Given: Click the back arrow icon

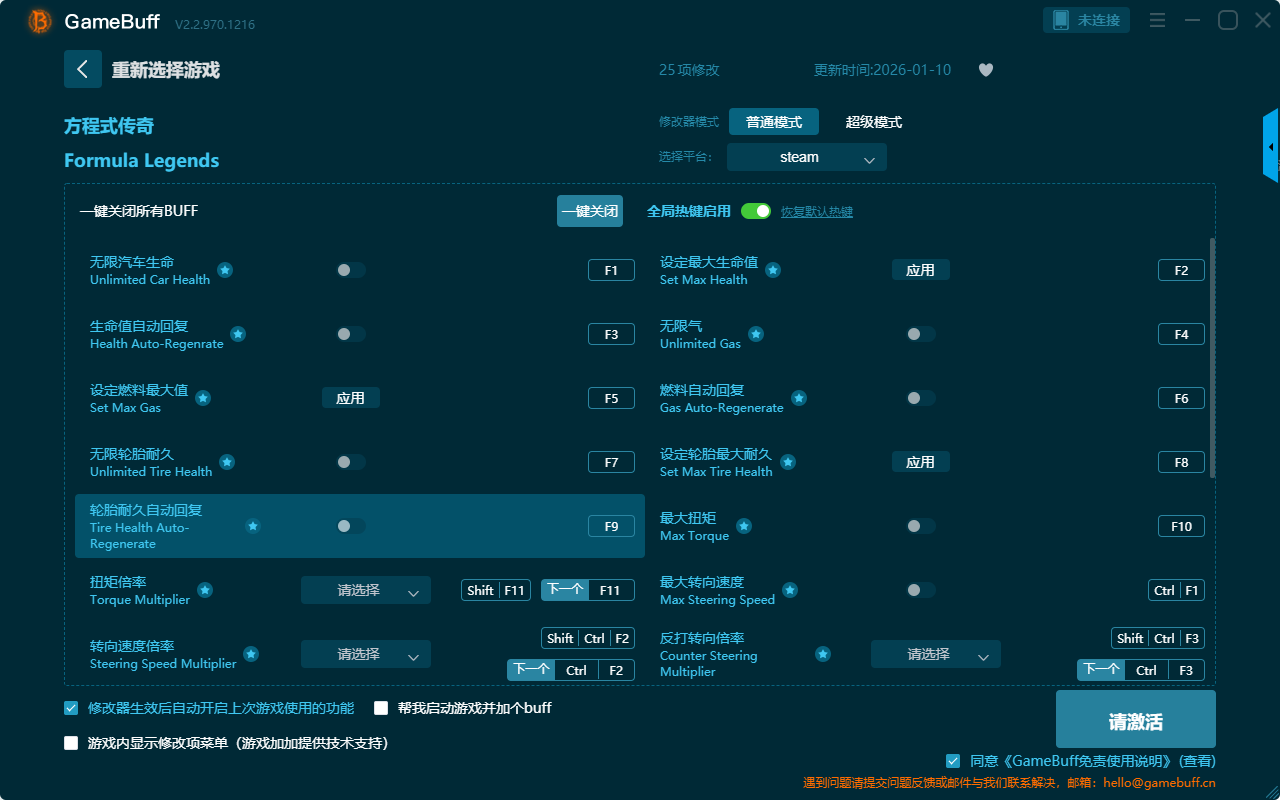Looking at the screenshot, I should pyautogui.click(x=83, y=69).
